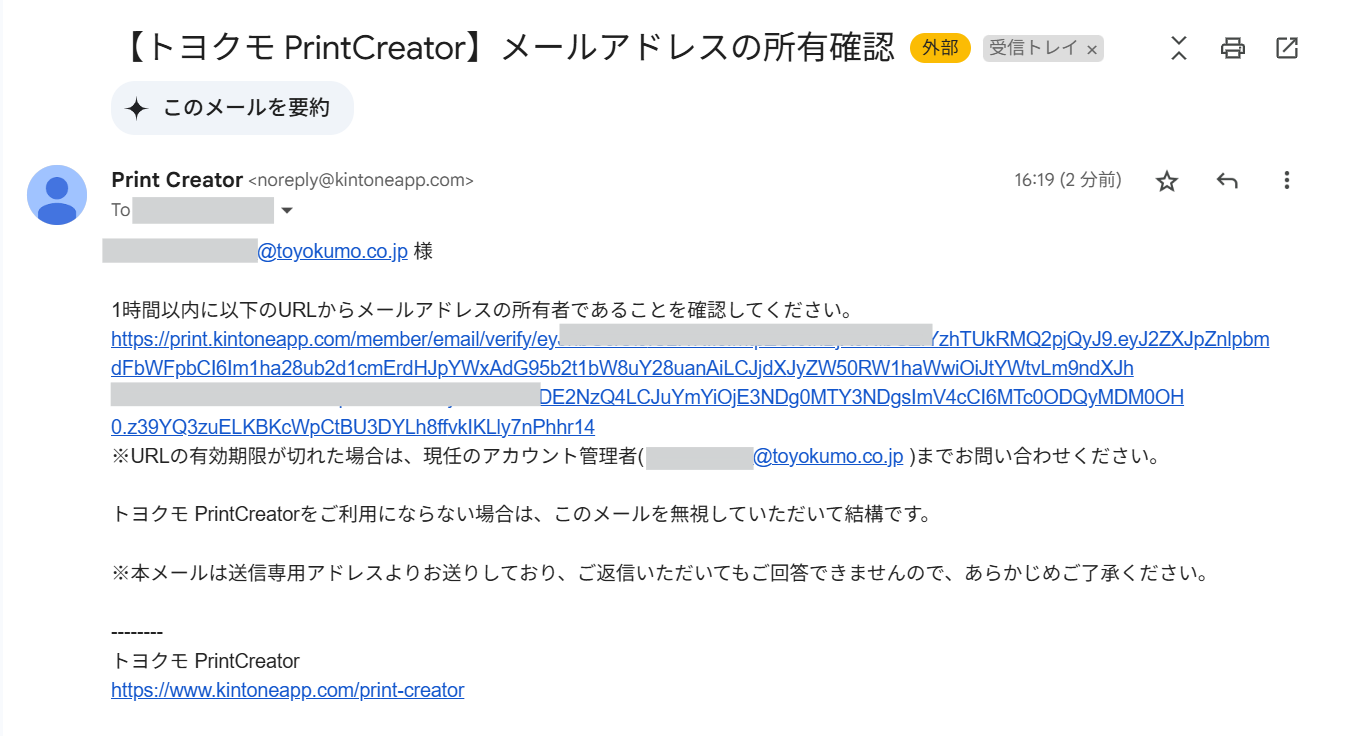Open the kintoneapp.com/print-creator link
This screenshot has height=736, width=1345.
(x=288, y=690)
